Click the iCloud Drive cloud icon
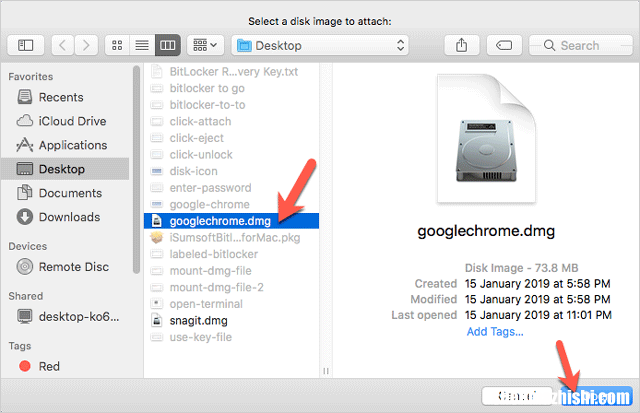Image resolution: width=640 pixels, height=413 pixels. [24, 121]
